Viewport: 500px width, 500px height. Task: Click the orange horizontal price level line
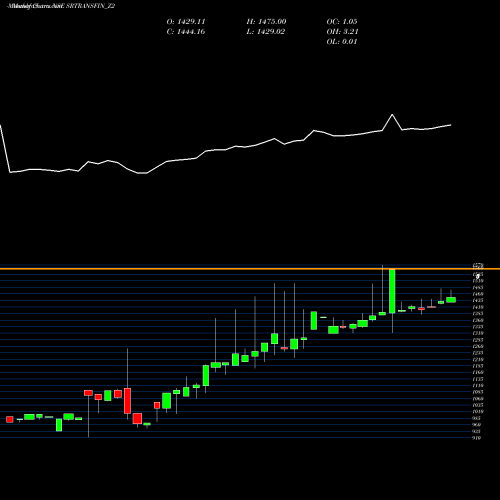250,269
